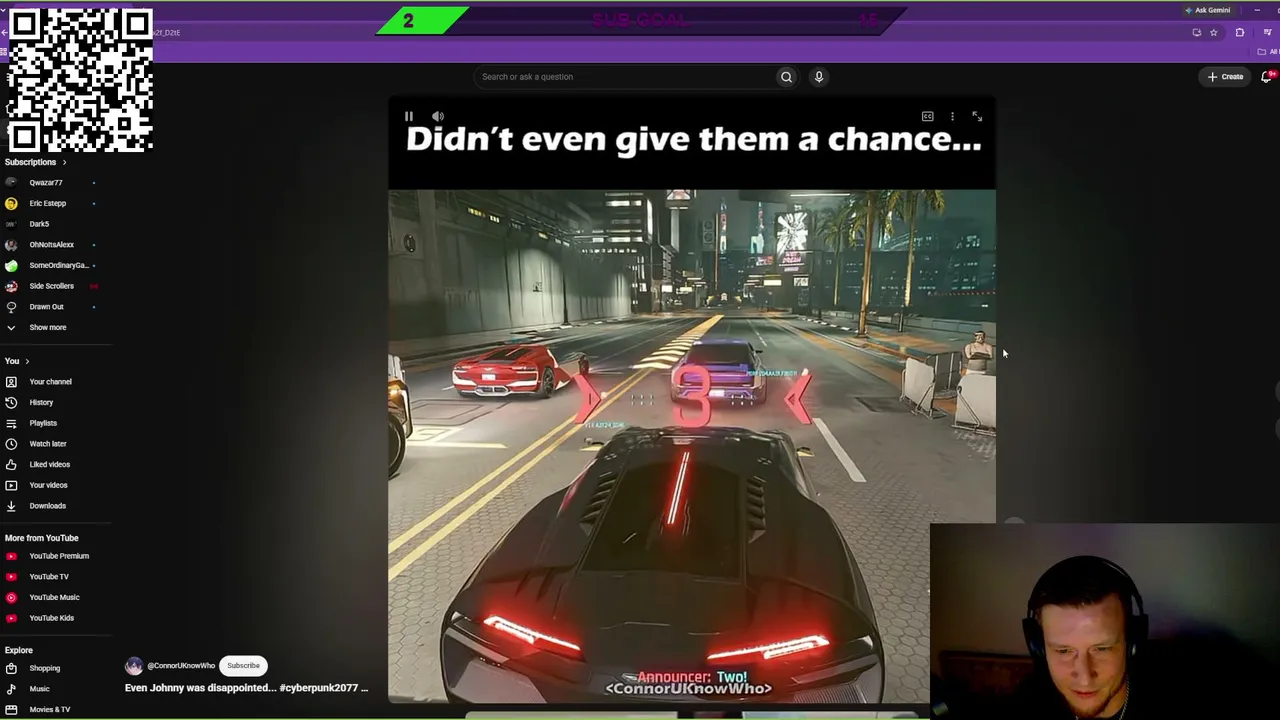Open the Eric Estepp channel
Screen dimensions: 1280x720
pos(50,204)
